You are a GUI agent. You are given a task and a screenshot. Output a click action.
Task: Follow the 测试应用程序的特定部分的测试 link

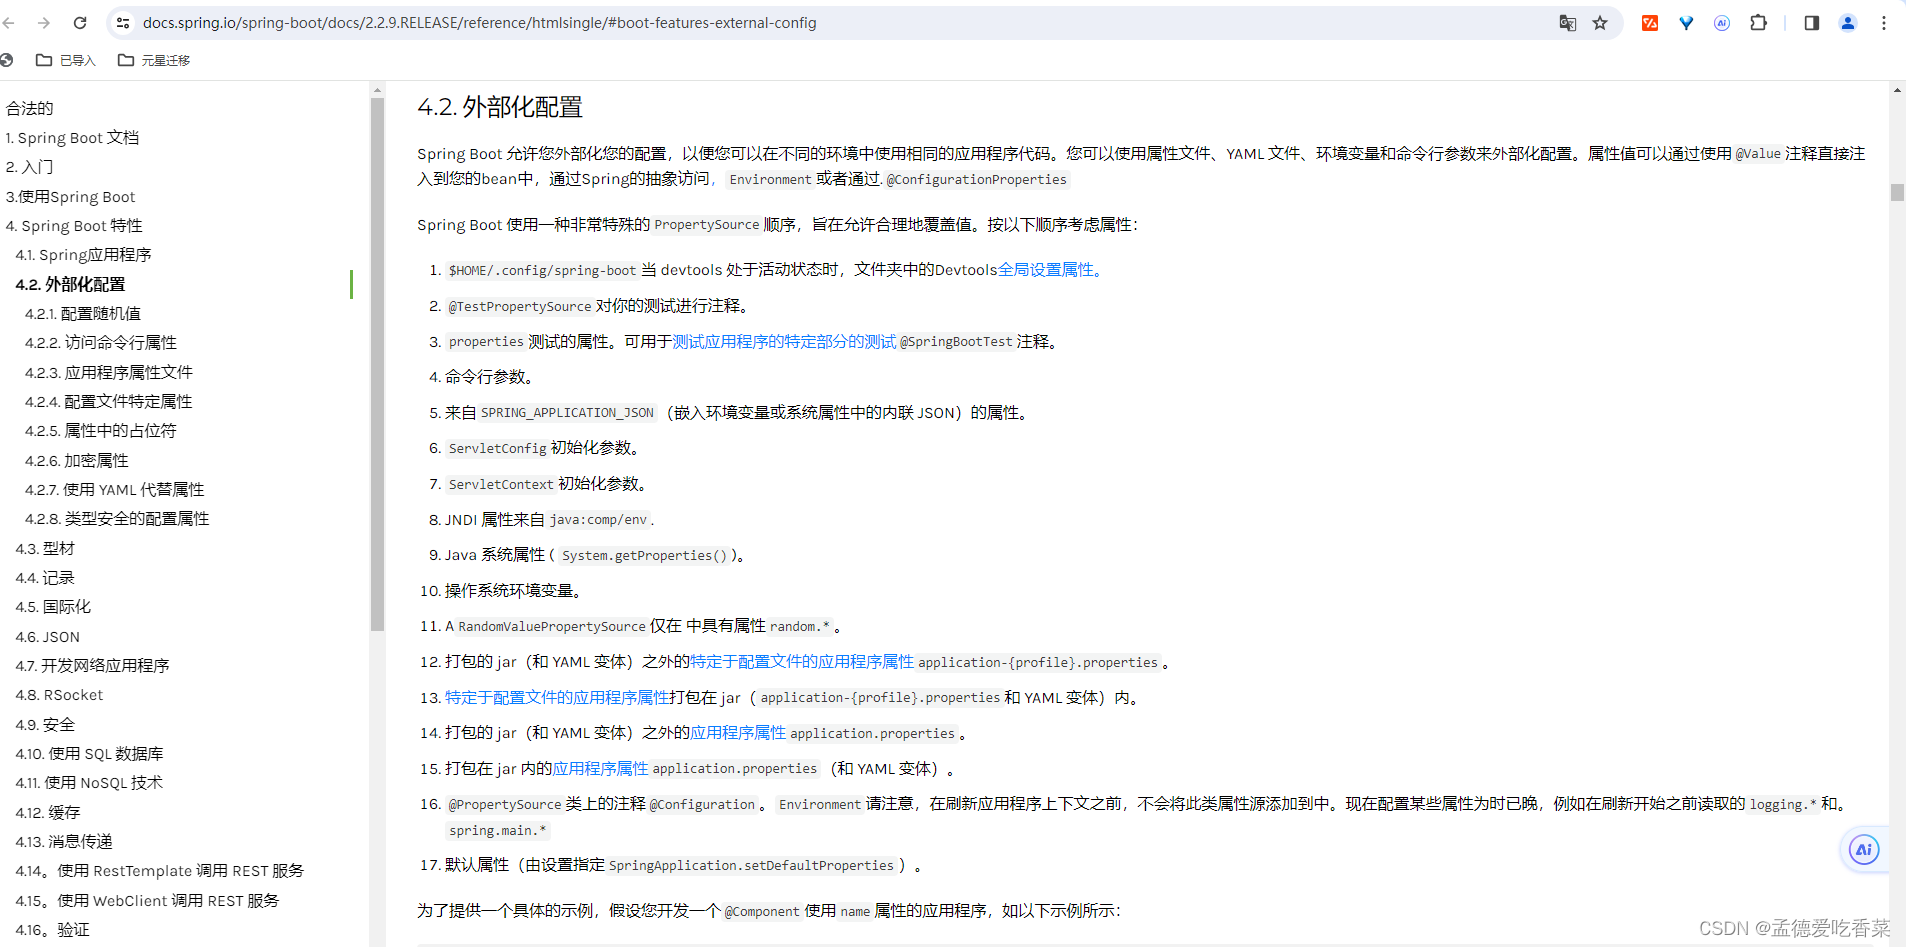click(x=784, y=342)
